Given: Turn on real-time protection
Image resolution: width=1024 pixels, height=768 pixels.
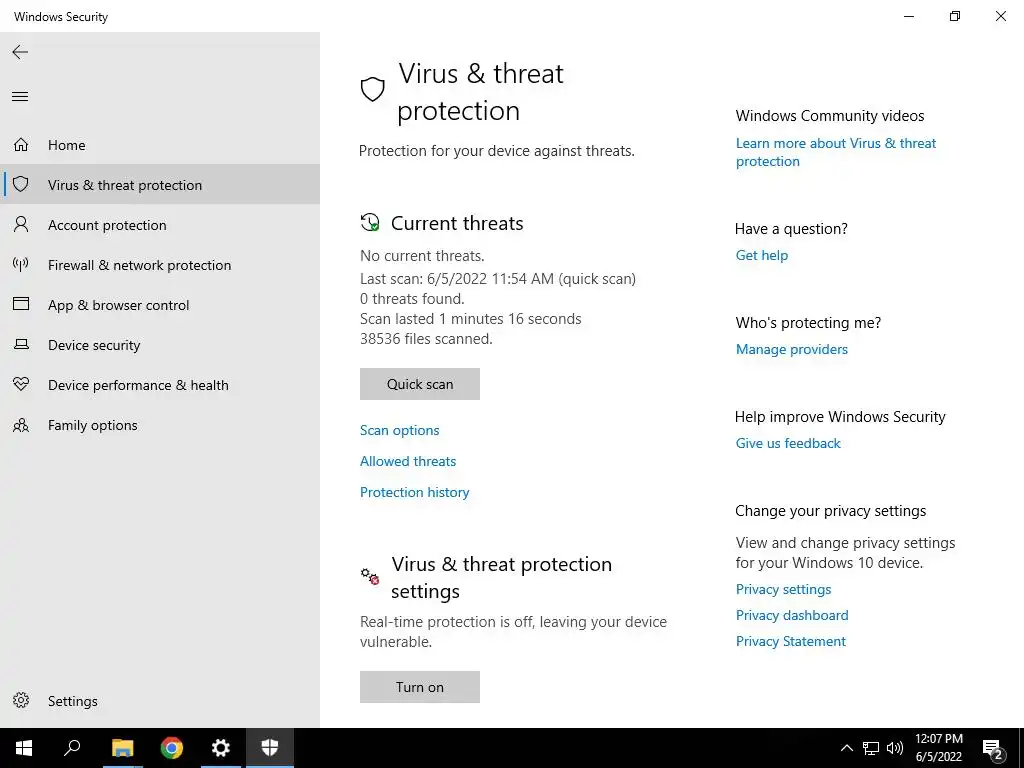Looking at the screenshot, I should (420, 687).
